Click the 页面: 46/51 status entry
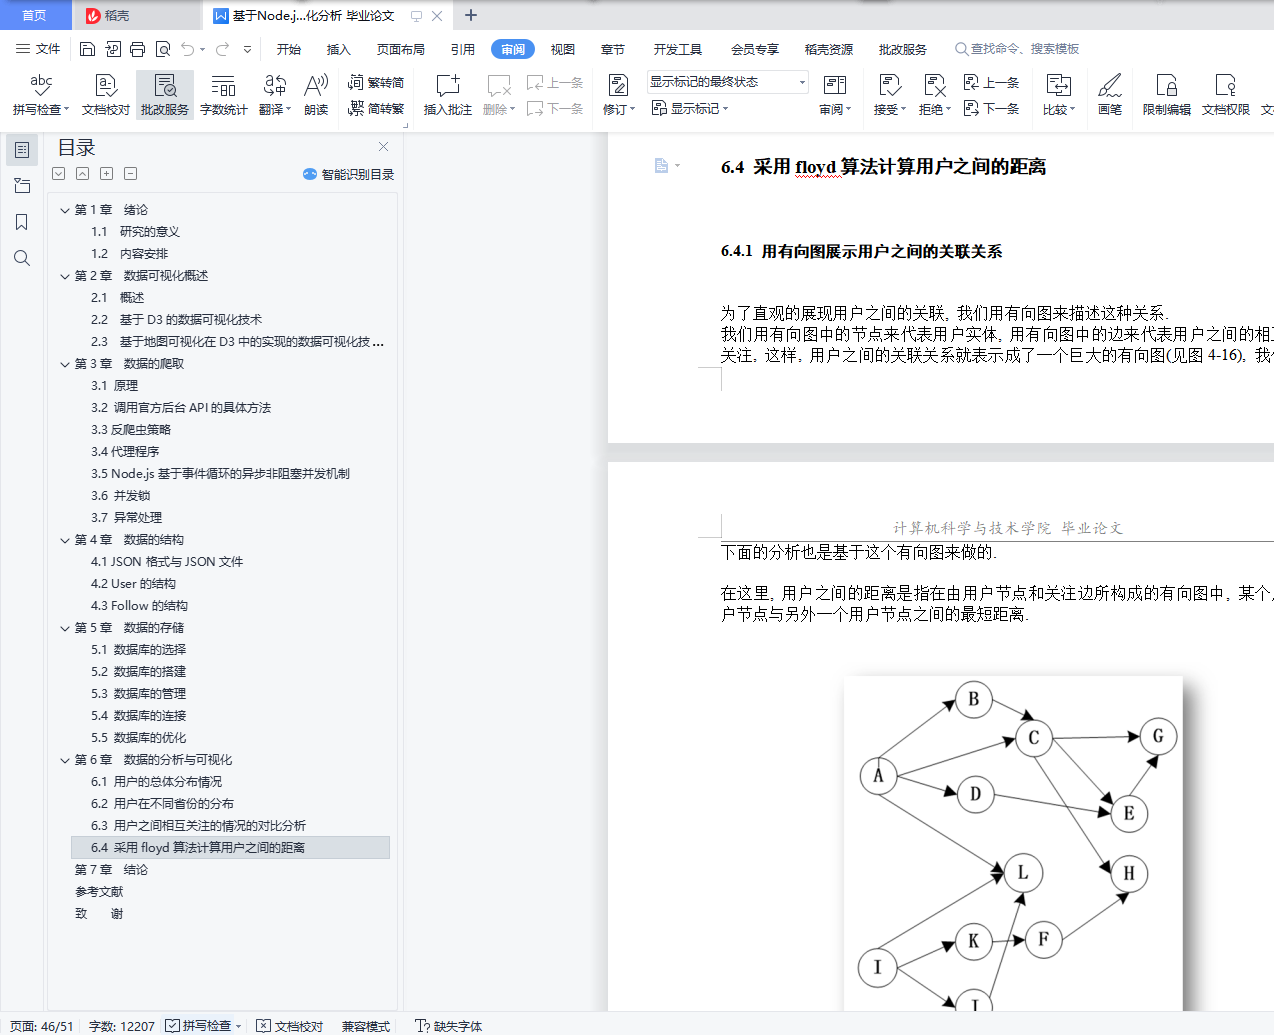 [41, 1026]
